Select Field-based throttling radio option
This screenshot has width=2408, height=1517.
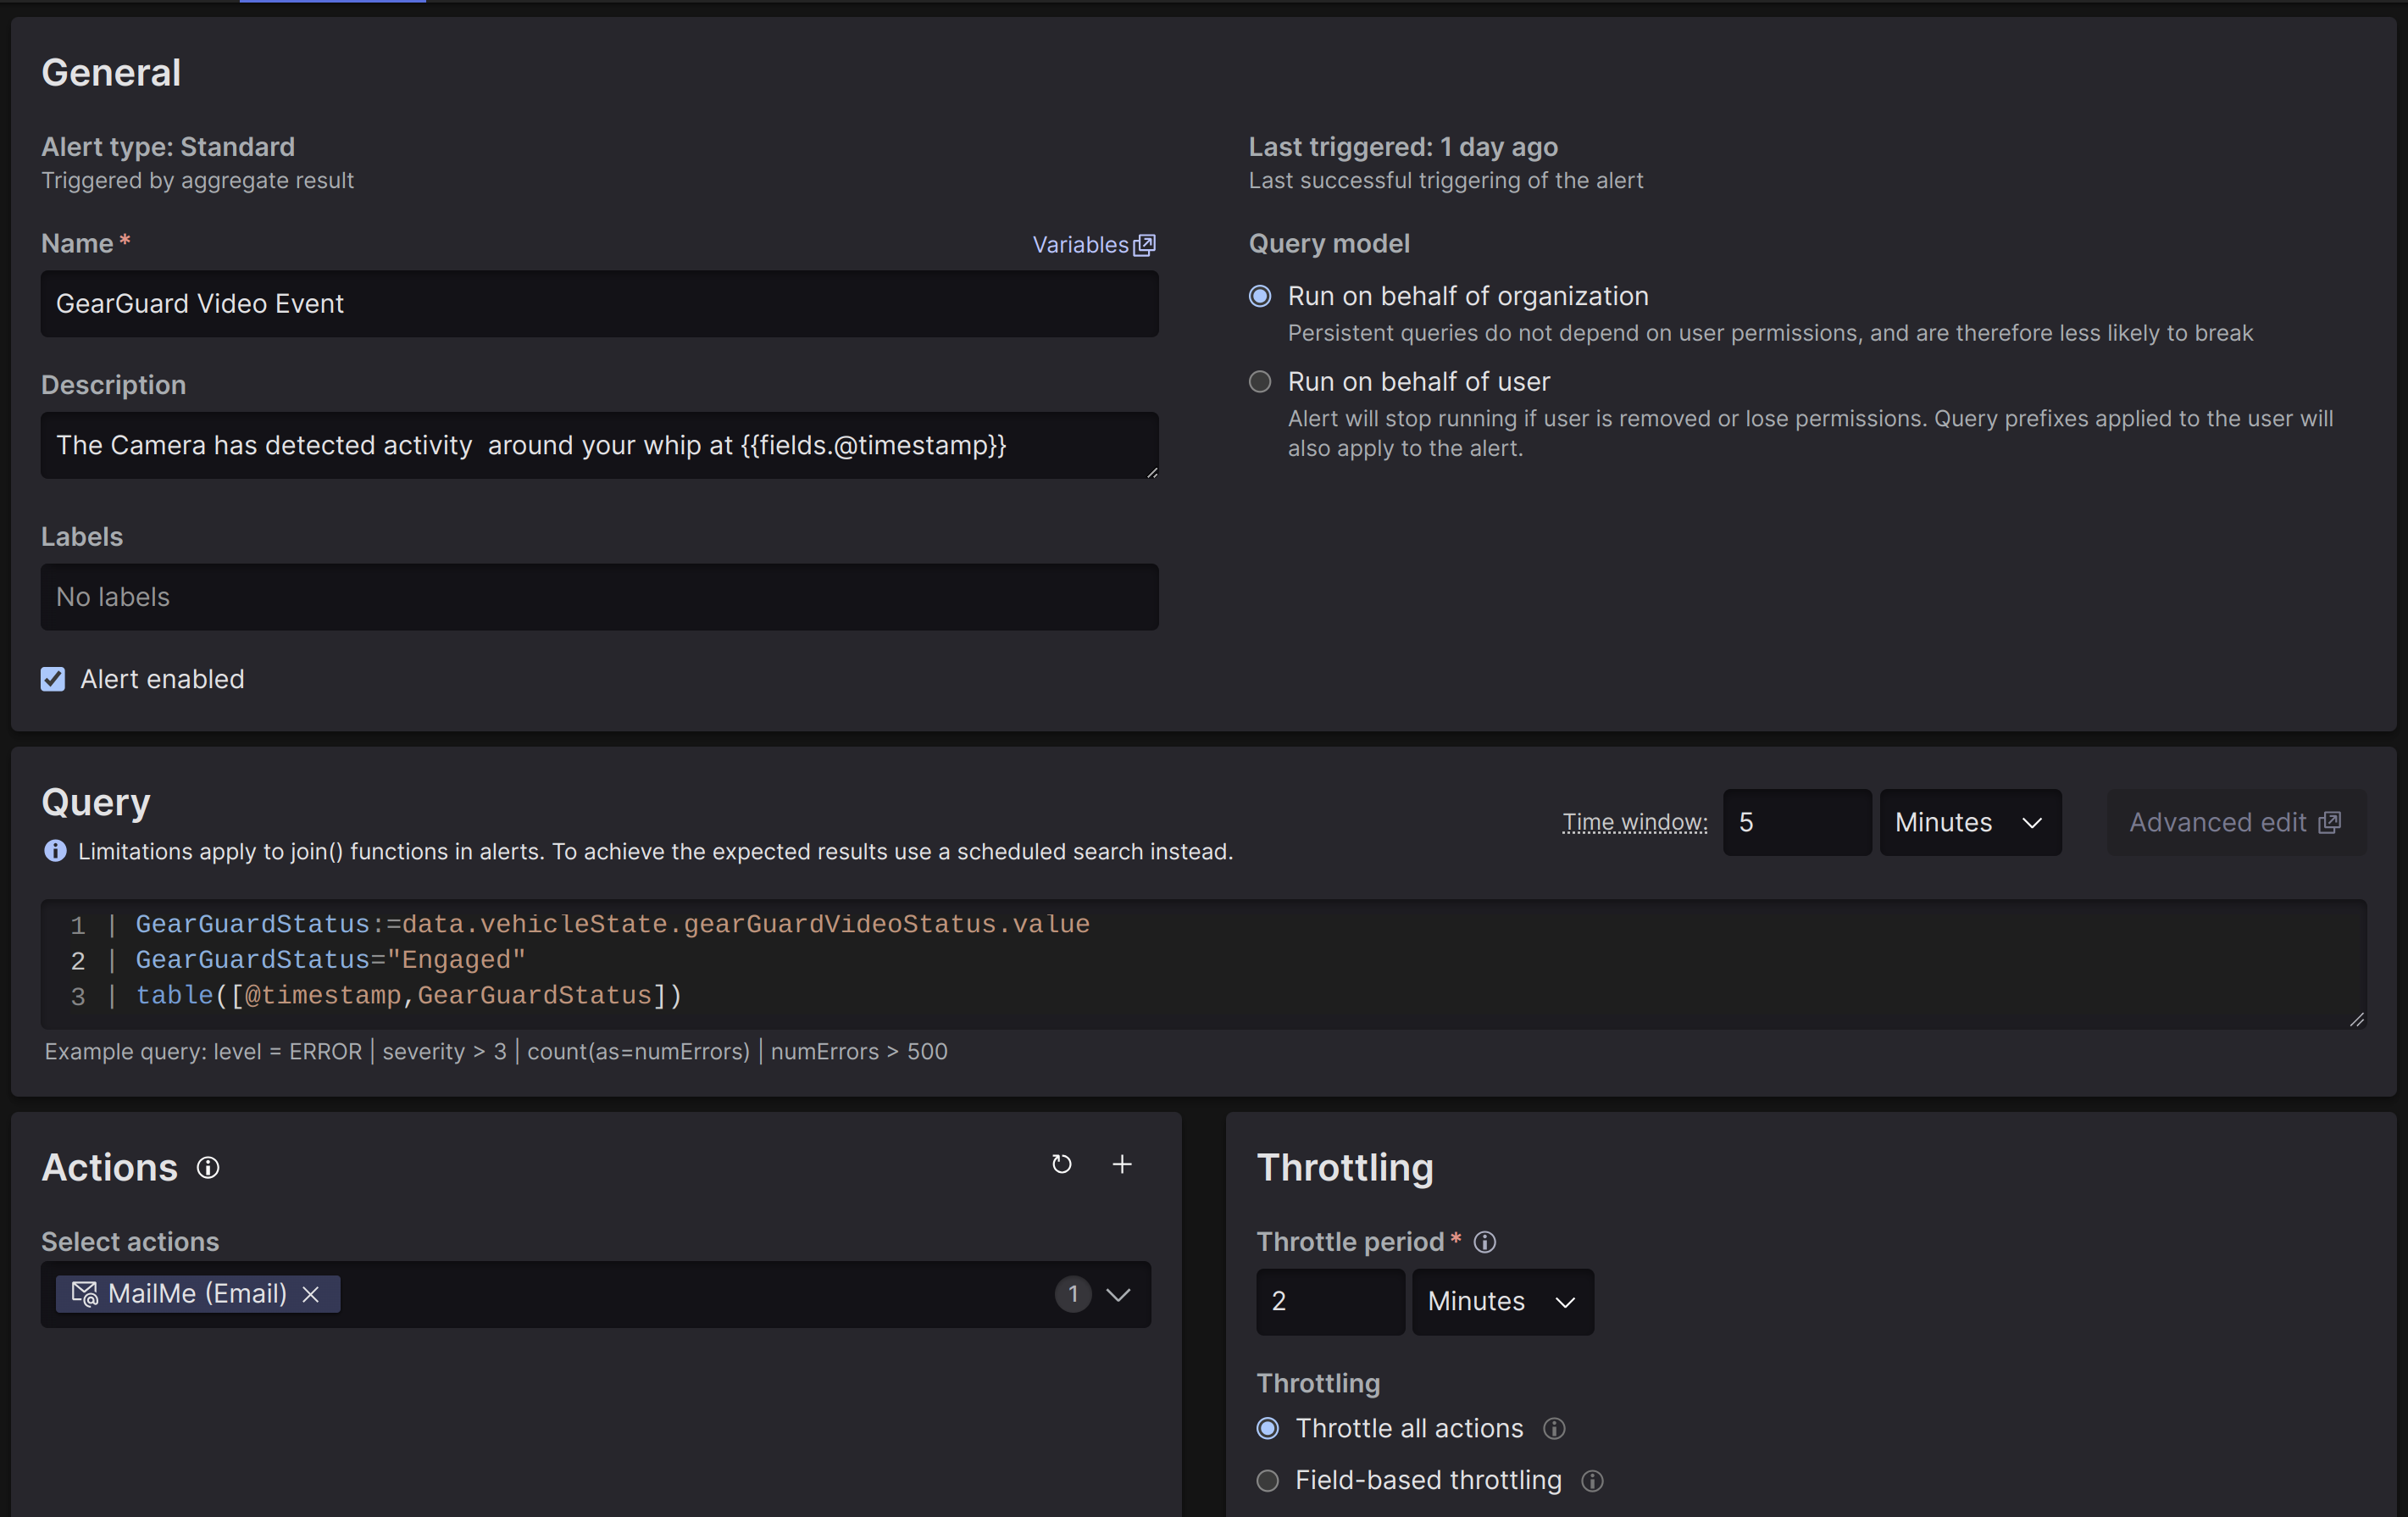[1267, 1481]
